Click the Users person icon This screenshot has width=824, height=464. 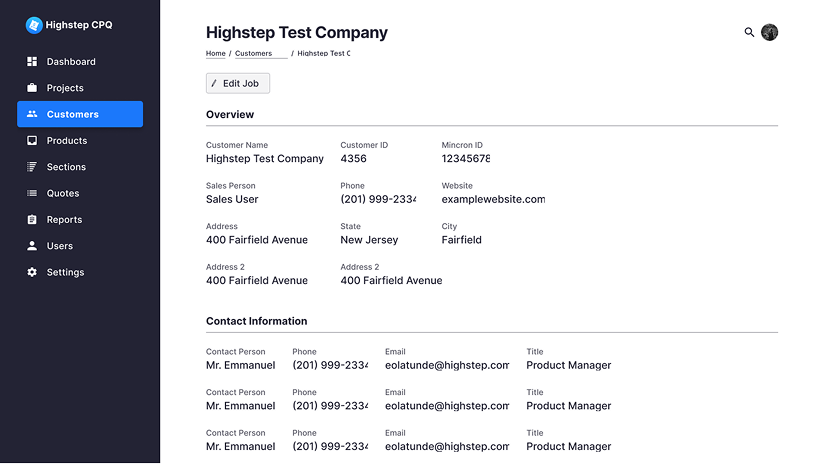[x=32, y=246]
